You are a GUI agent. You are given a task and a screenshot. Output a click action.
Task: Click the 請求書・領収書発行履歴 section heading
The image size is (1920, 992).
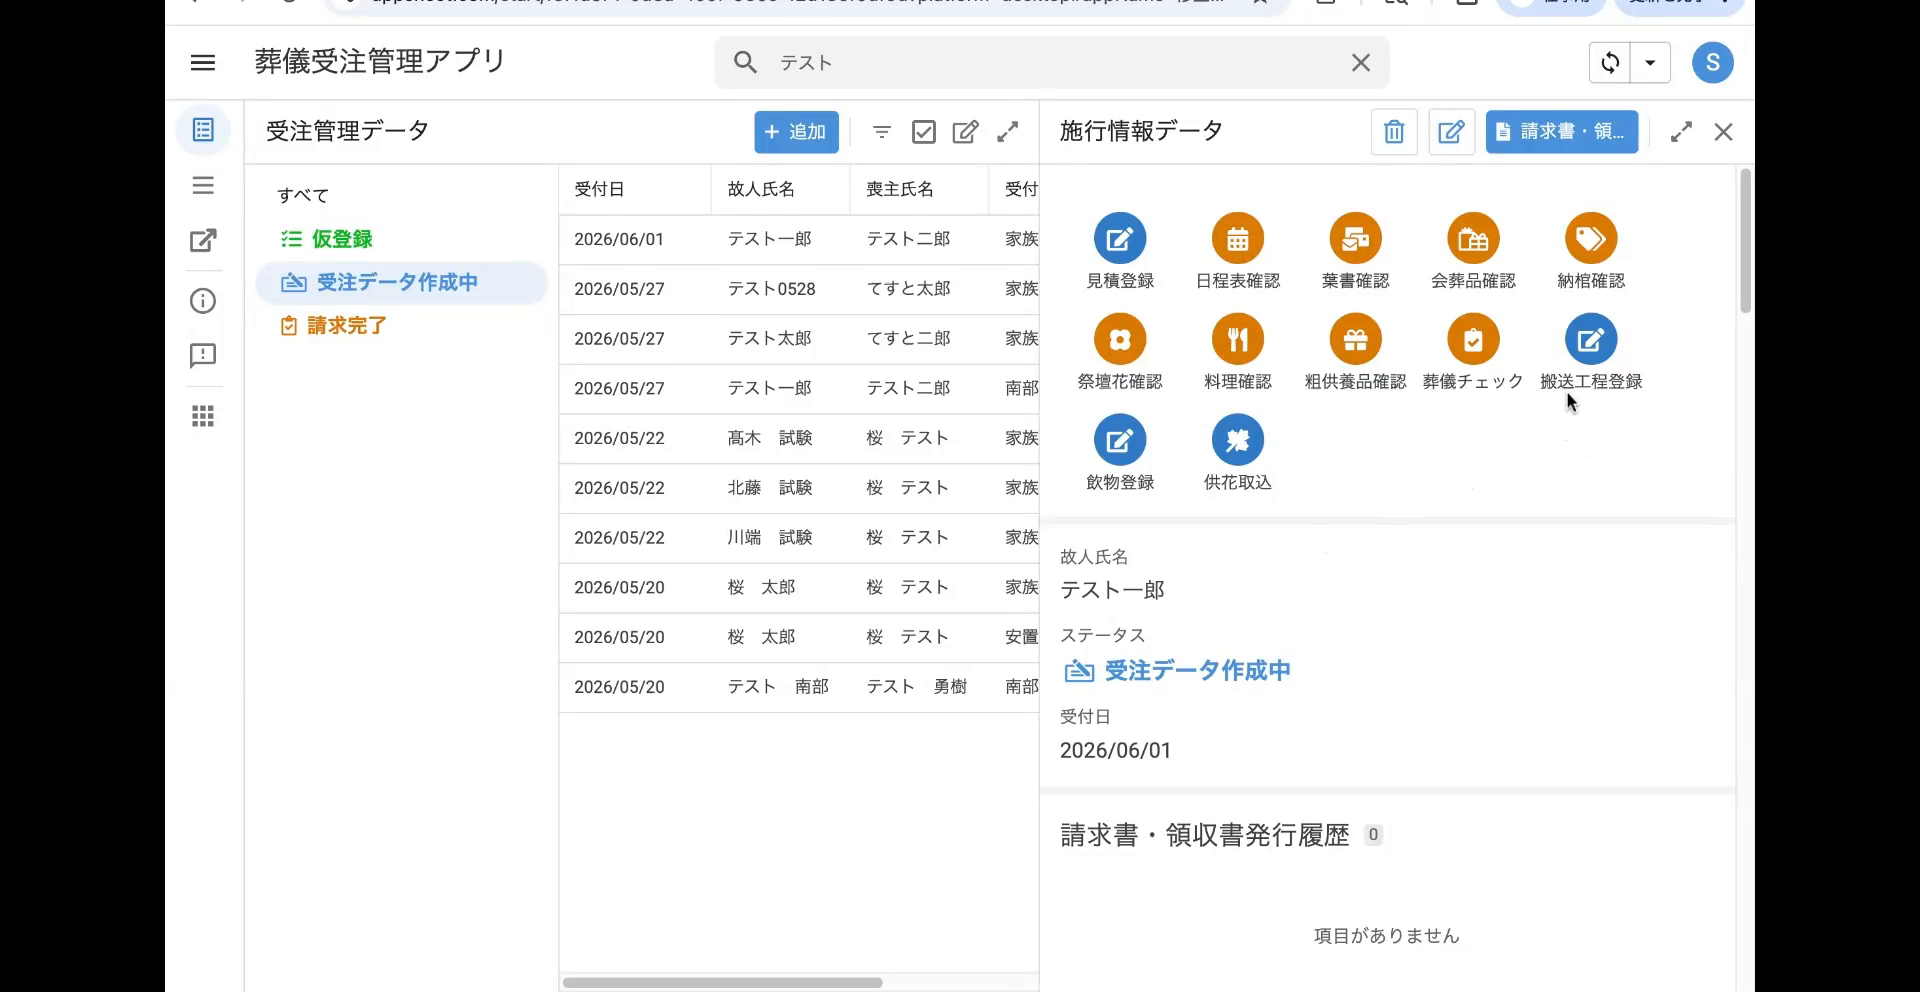tap(1205, 835)
